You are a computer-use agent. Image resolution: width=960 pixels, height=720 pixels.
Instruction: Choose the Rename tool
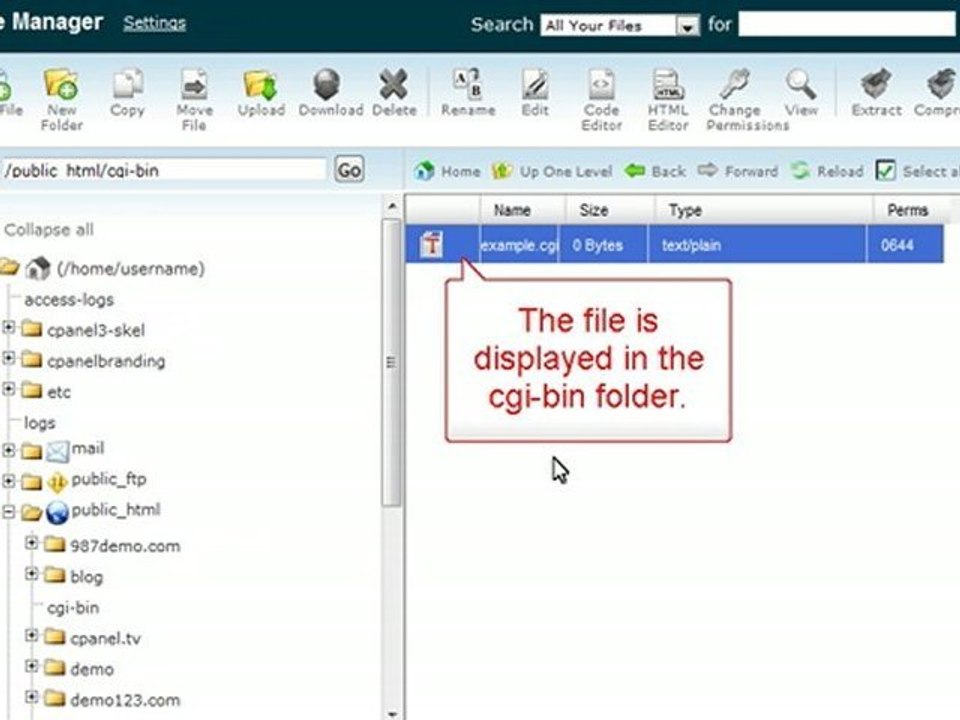[468, 93]
